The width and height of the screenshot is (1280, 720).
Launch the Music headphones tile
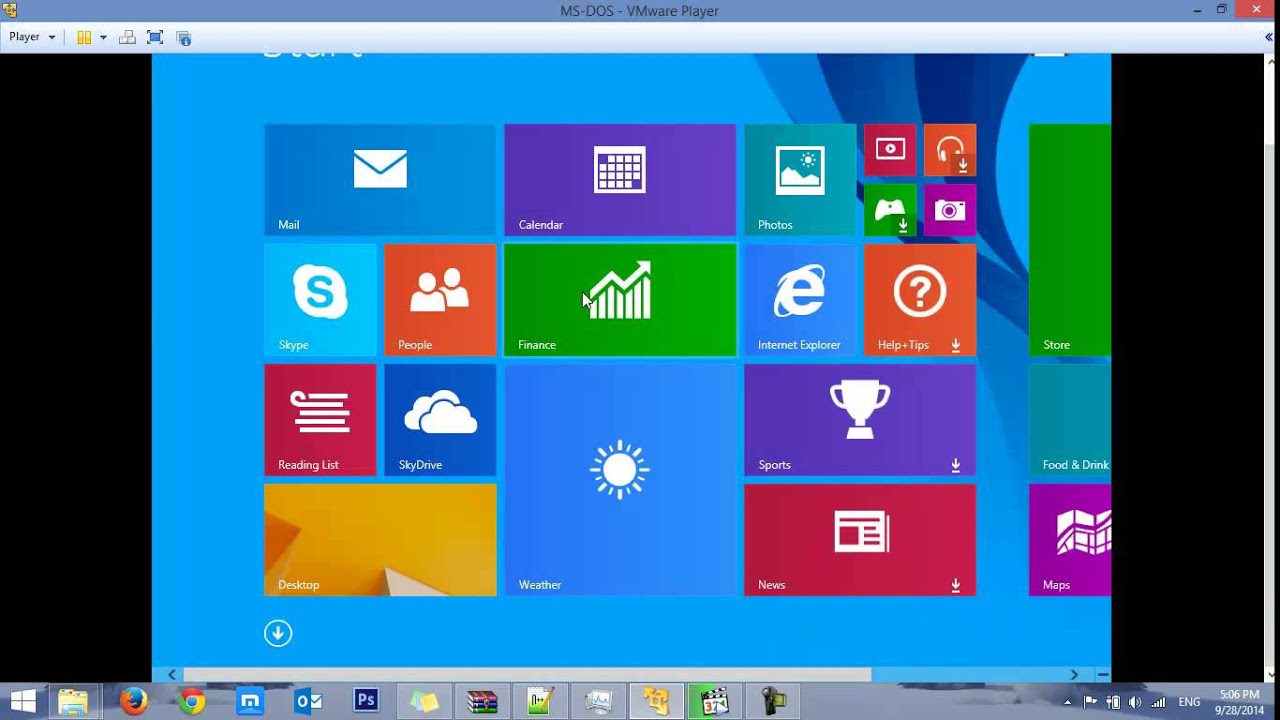pos(950,150)
